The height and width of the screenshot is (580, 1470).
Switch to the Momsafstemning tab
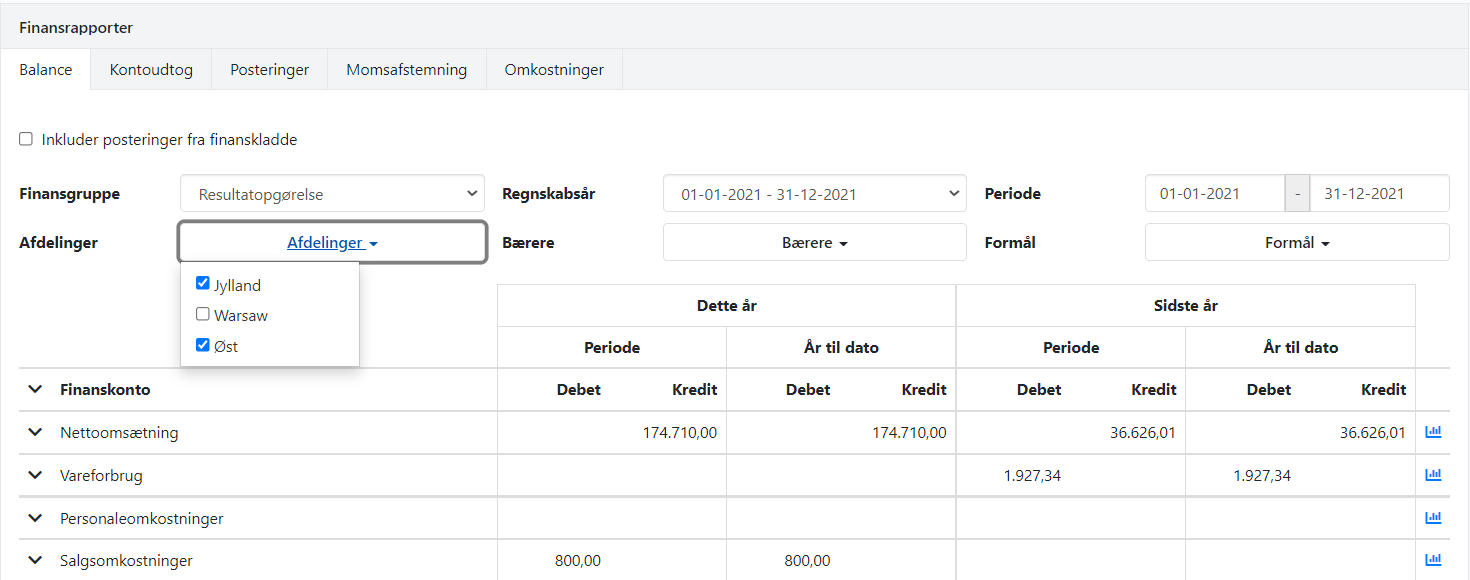click(406, 70)
